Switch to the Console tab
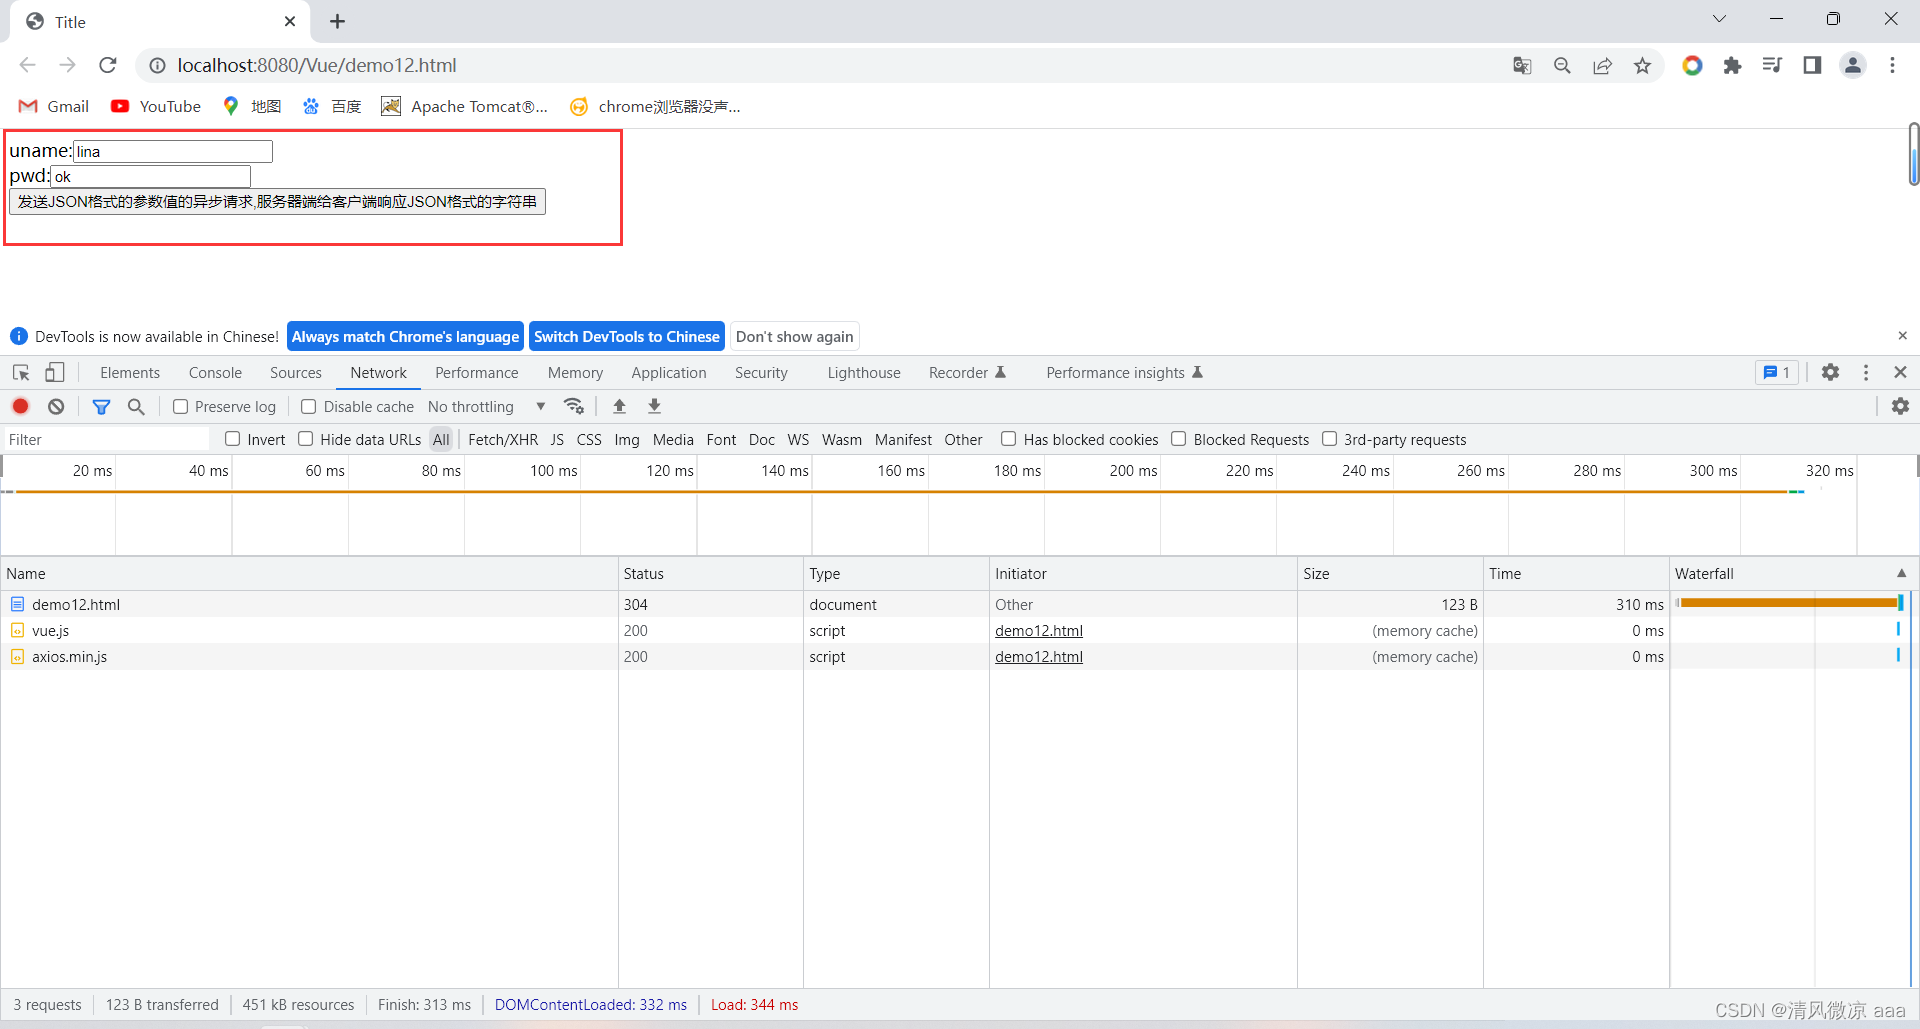Screen dimensions: 1920x1029 click(x=215, y=372)
